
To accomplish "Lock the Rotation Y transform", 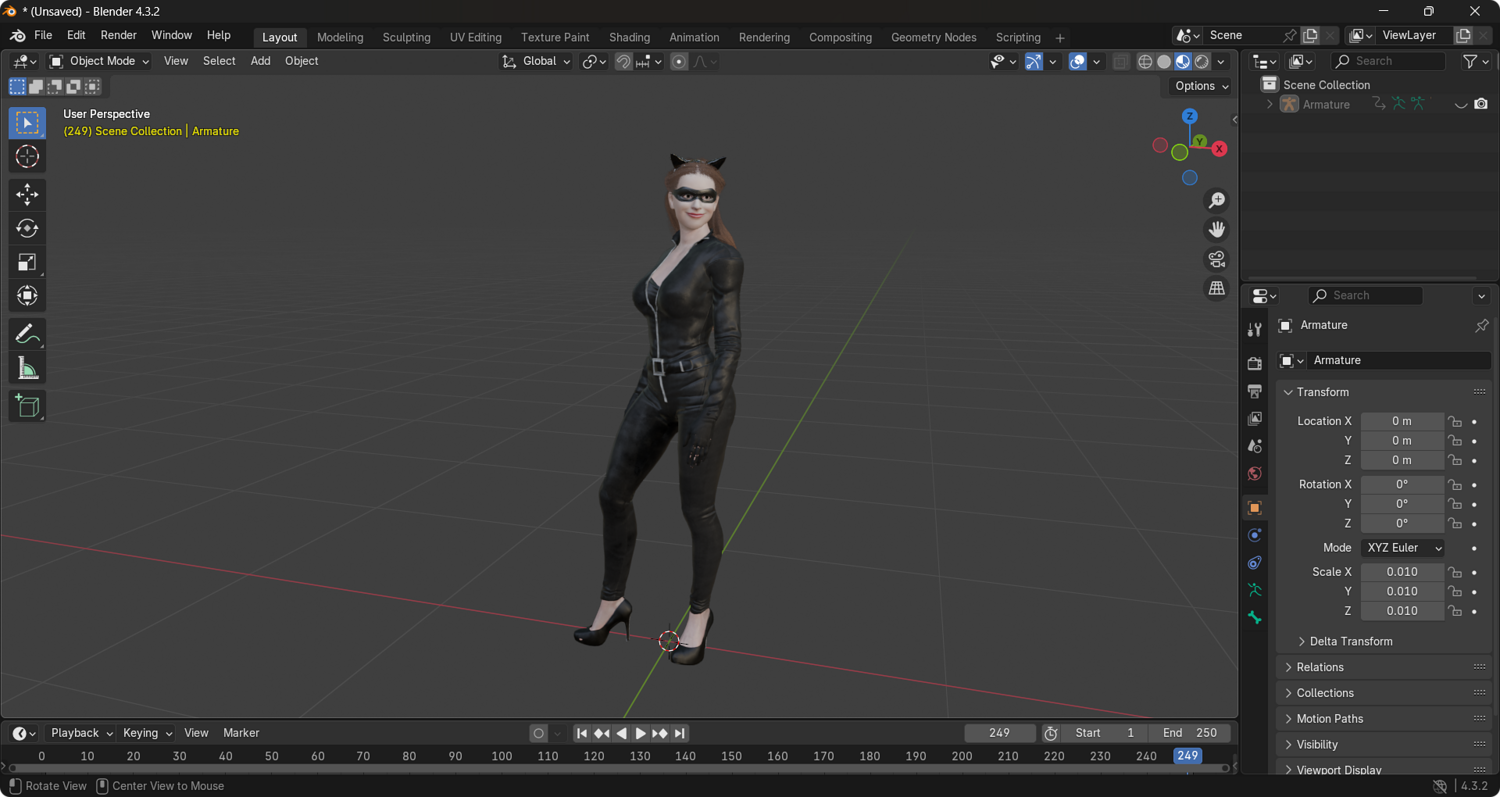I will tap(1456, 504).
